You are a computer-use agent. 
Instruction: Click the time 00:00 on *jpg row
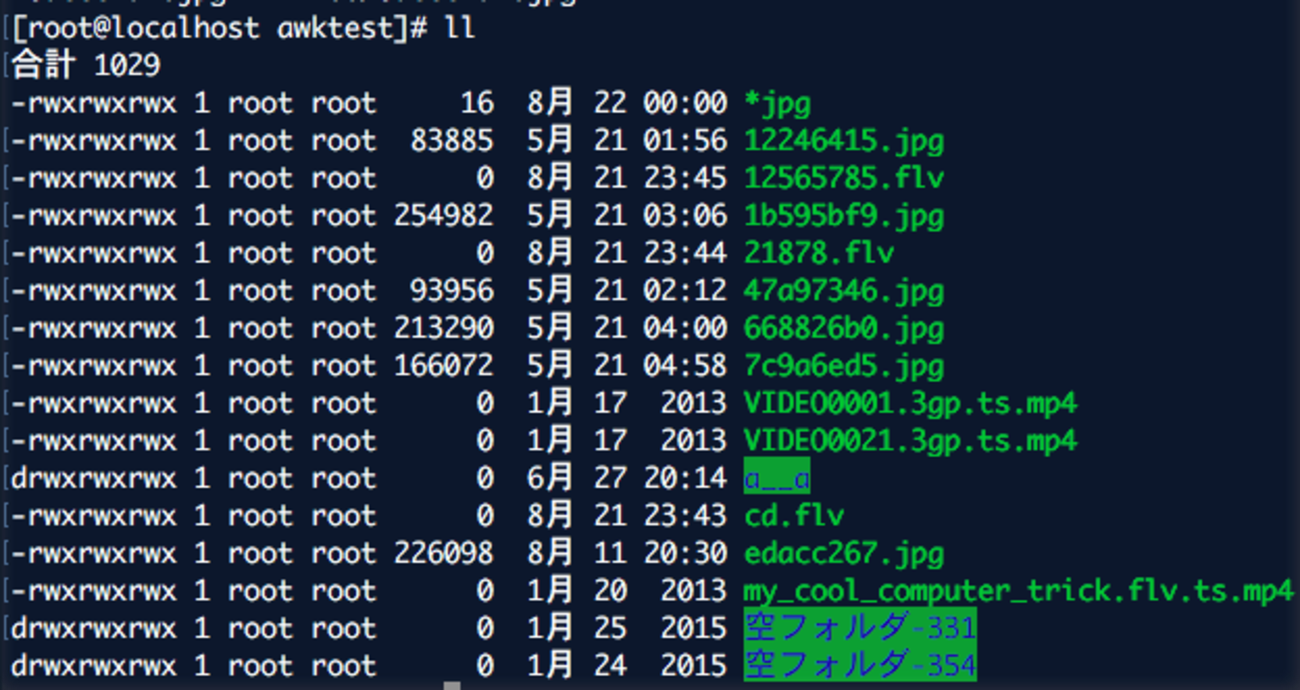(x=686, y=103)
